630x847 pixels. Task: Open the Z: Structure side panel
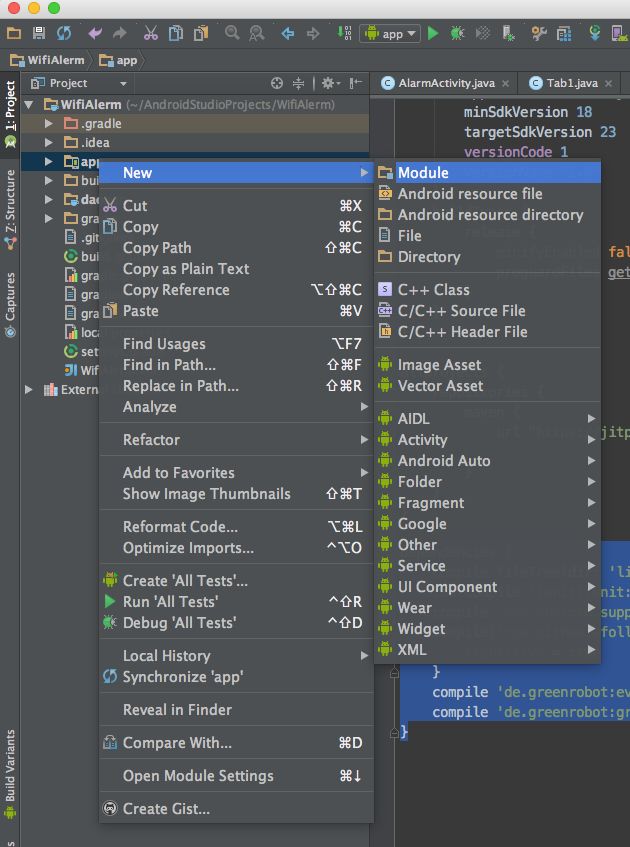click(x=10, y=210)
